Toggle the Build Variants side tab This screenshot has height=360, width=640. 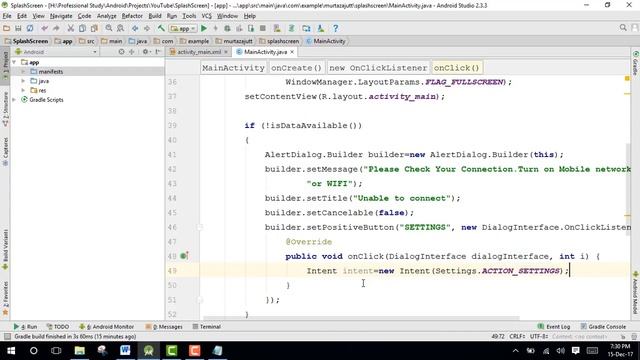click(x=5, y=249)
